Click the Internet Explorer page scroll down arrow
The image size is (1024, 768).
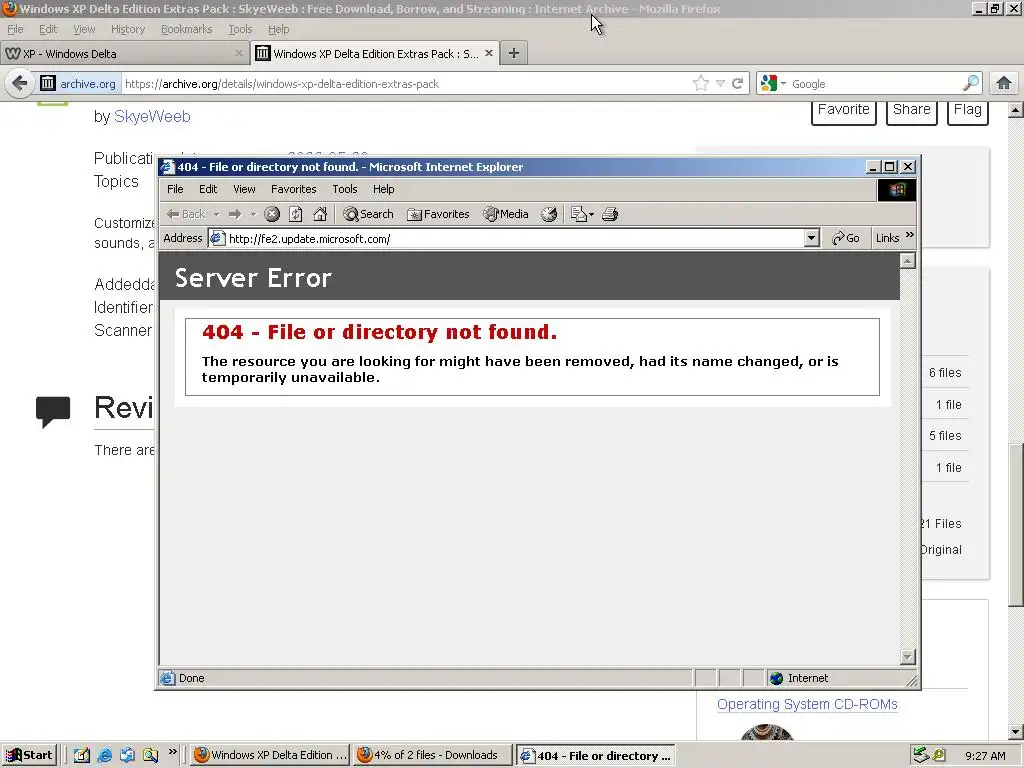pos(908,656)
